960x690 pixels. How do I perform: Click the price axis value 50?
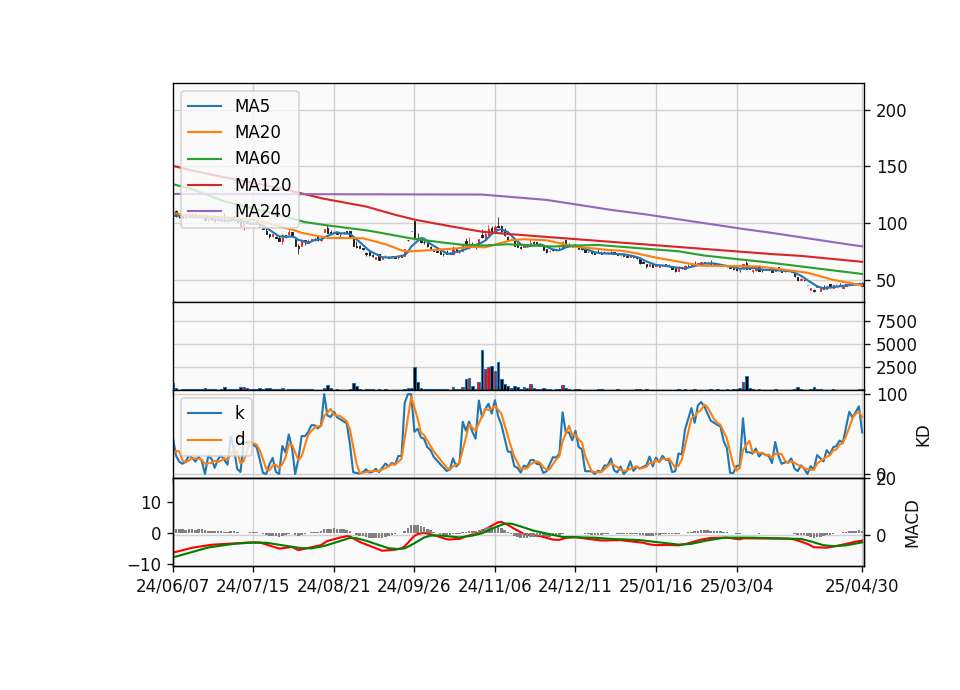(887, 281)
